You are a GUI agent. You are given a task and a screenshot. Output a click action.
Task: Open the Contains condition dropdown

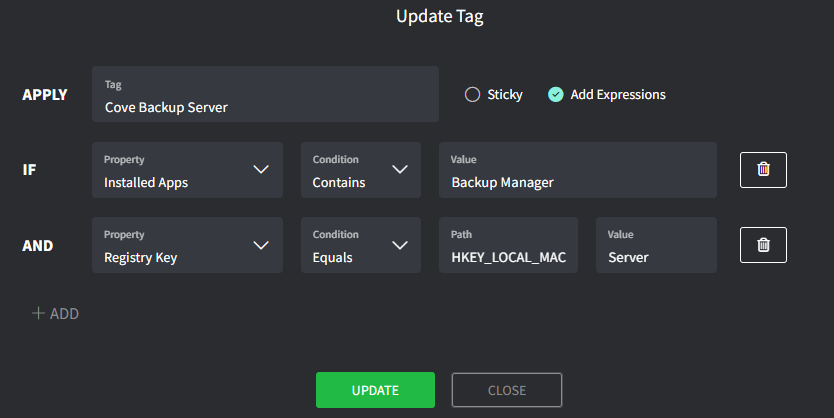click(x=361, y=170)
